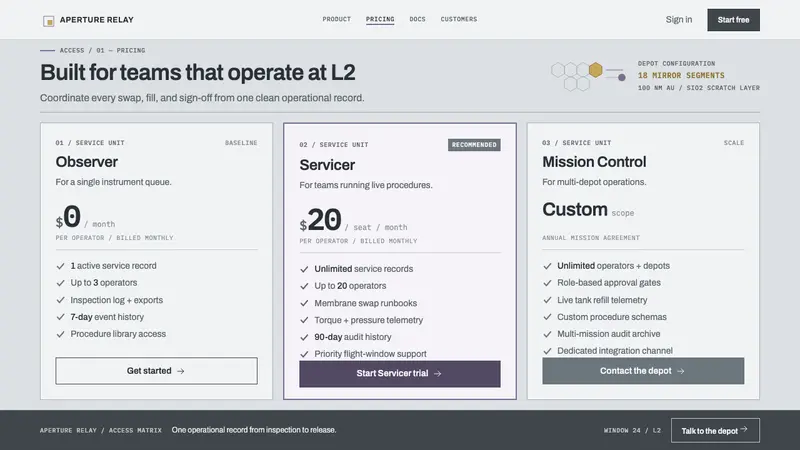Click the RECOMMENDED badge on Servicer
800x450 pixels.
474,145
